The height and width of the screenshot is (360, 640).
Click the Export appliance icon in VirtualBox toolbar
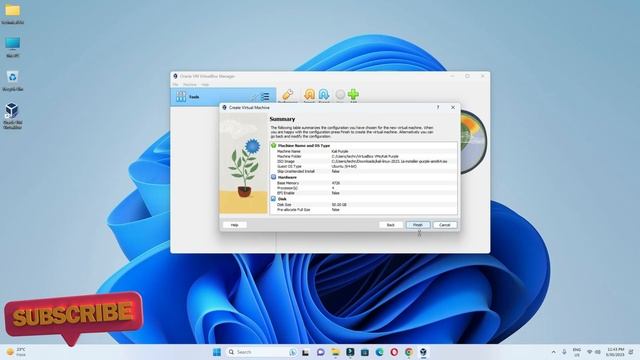324,95
